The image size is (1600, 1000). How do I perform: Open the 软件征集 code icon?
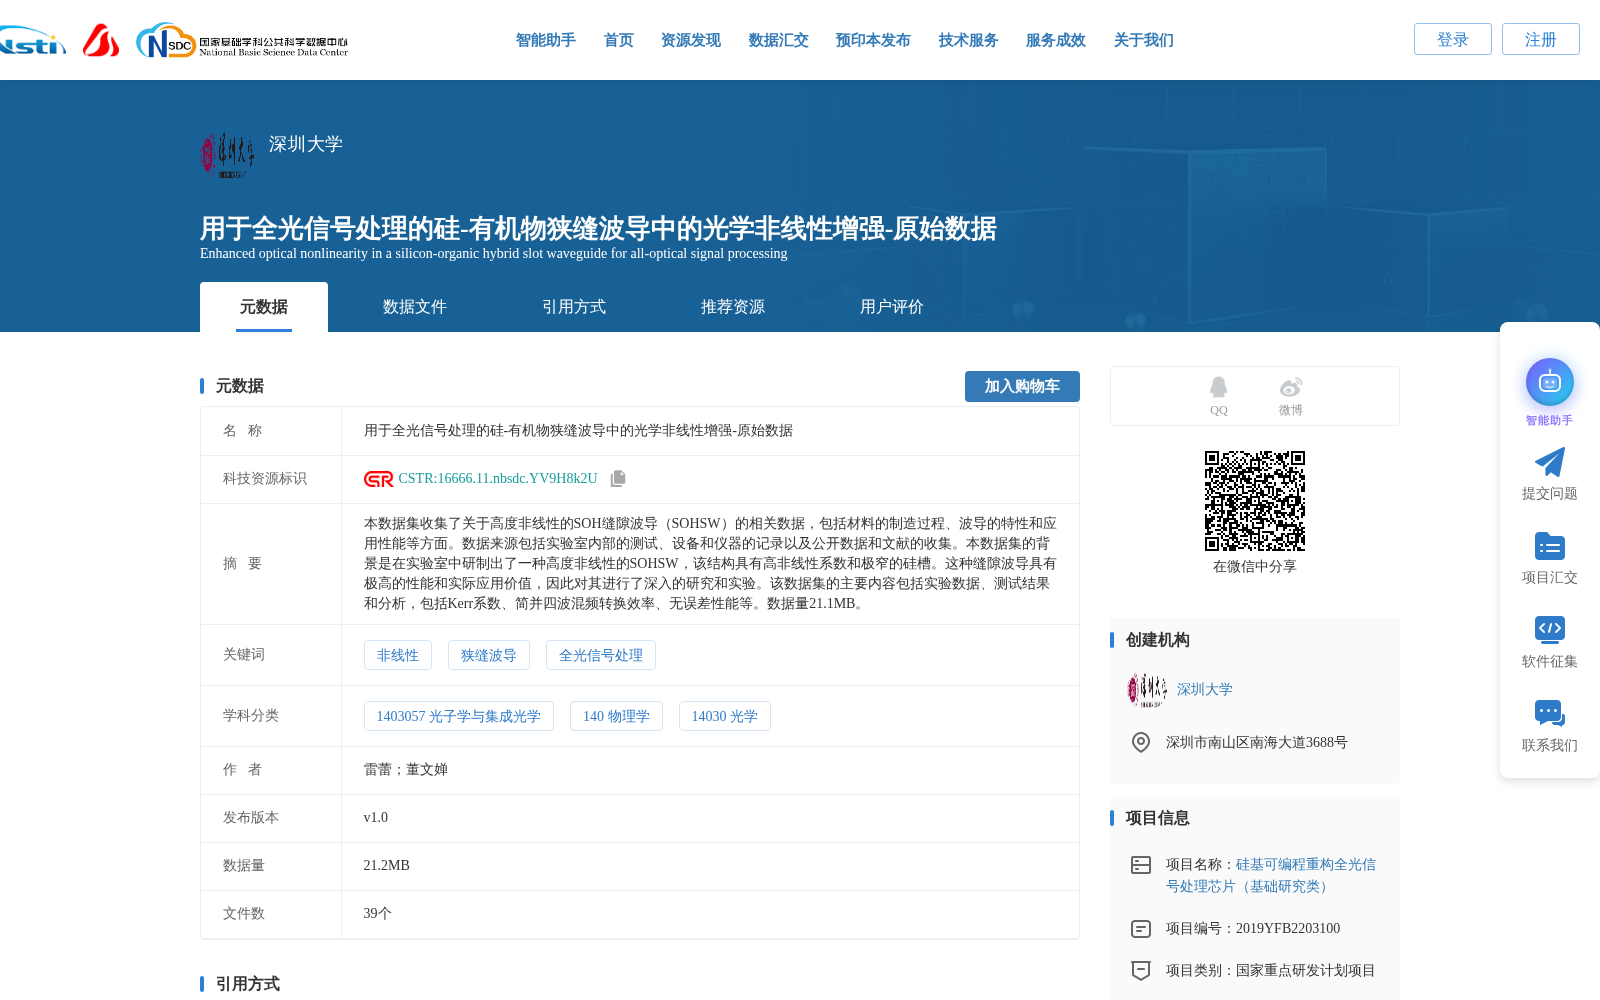(1550, 629)
